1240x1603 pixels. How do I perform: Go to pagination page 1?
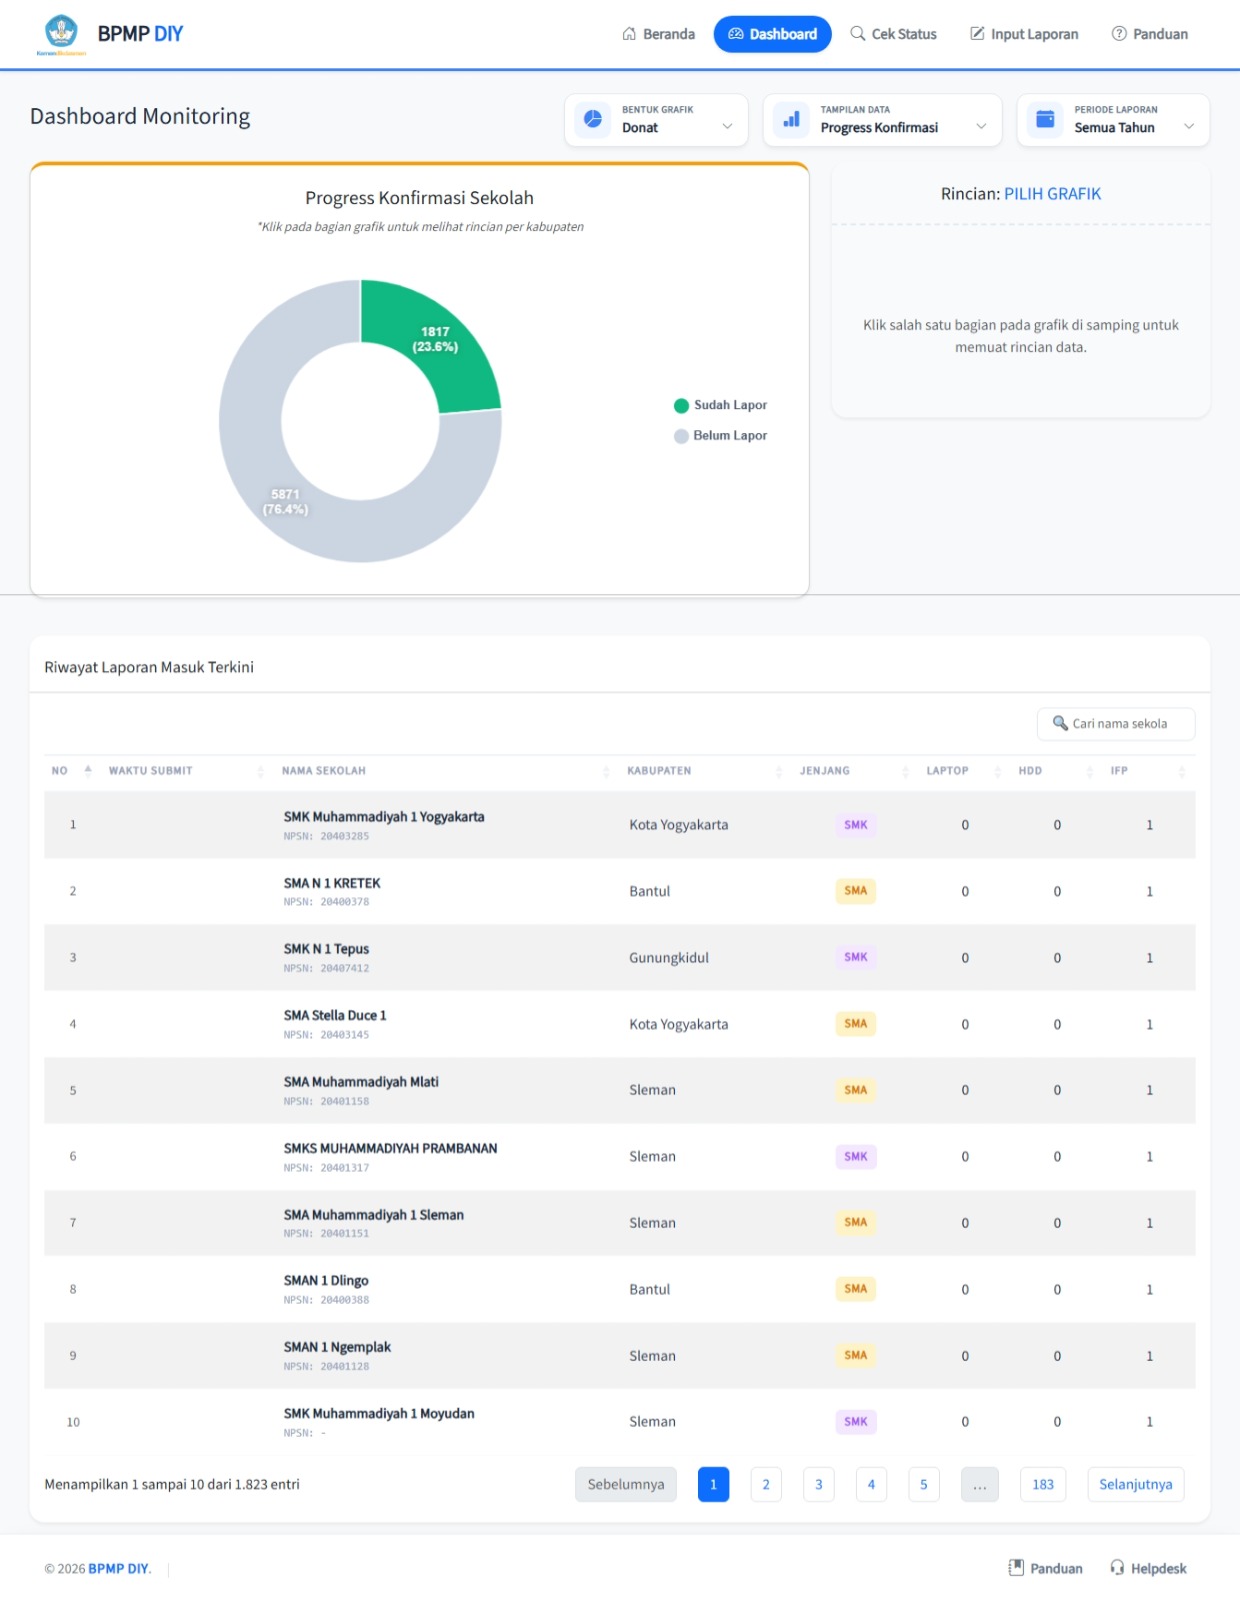(x=713, y=1484)
